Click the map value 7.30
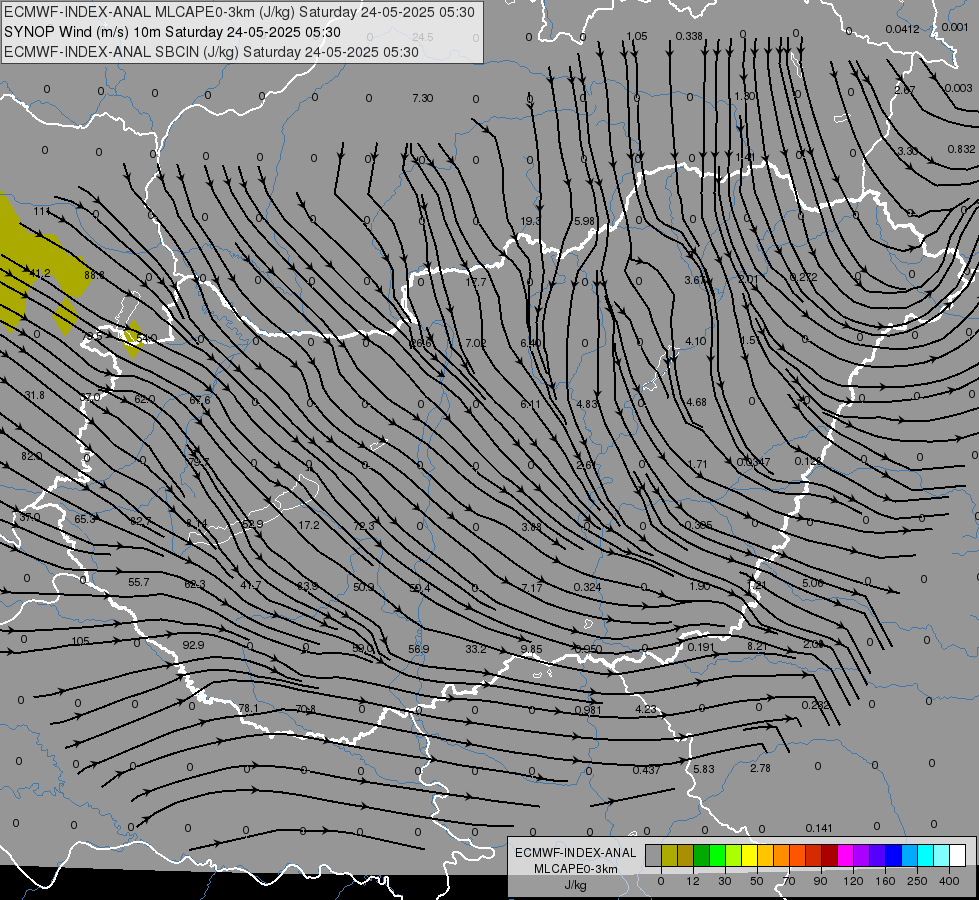This screenshot has width=979, height=900. click(x=423, y=98)
